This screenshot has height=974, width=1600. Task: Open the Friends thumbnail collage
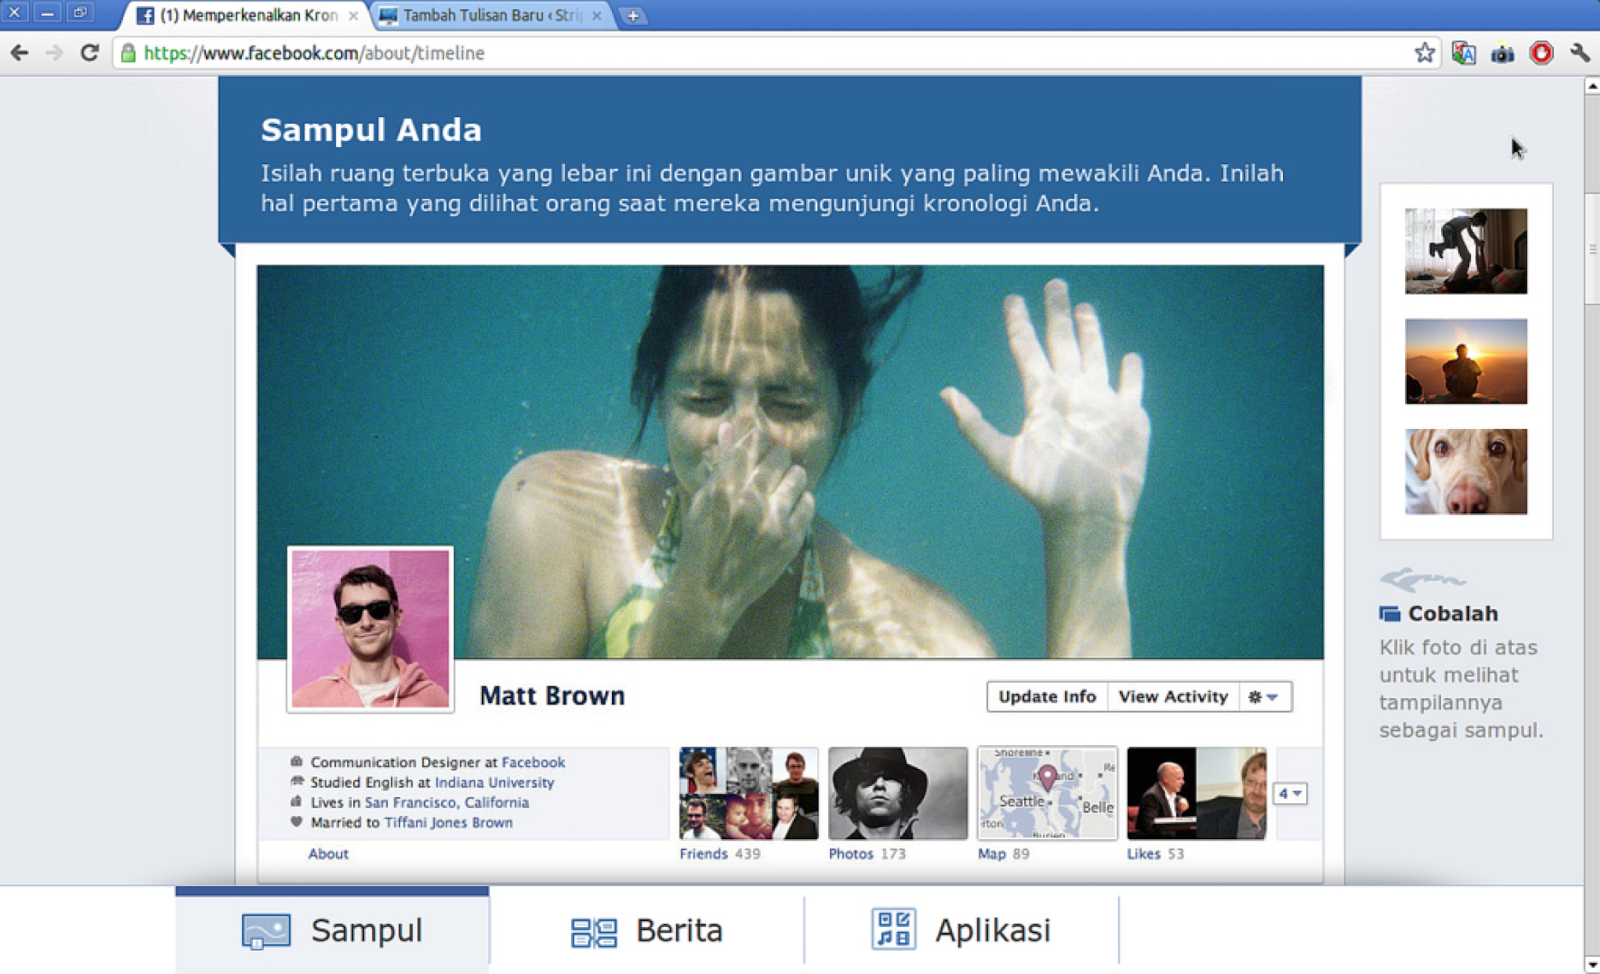click(x=749, y=793)
